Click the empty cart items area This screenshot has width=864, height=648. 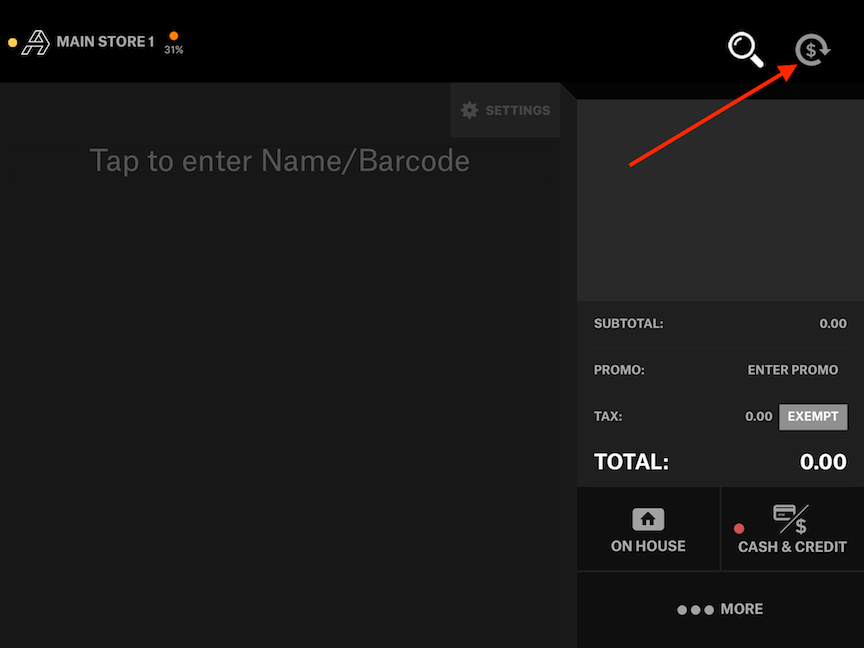(720, 201)
